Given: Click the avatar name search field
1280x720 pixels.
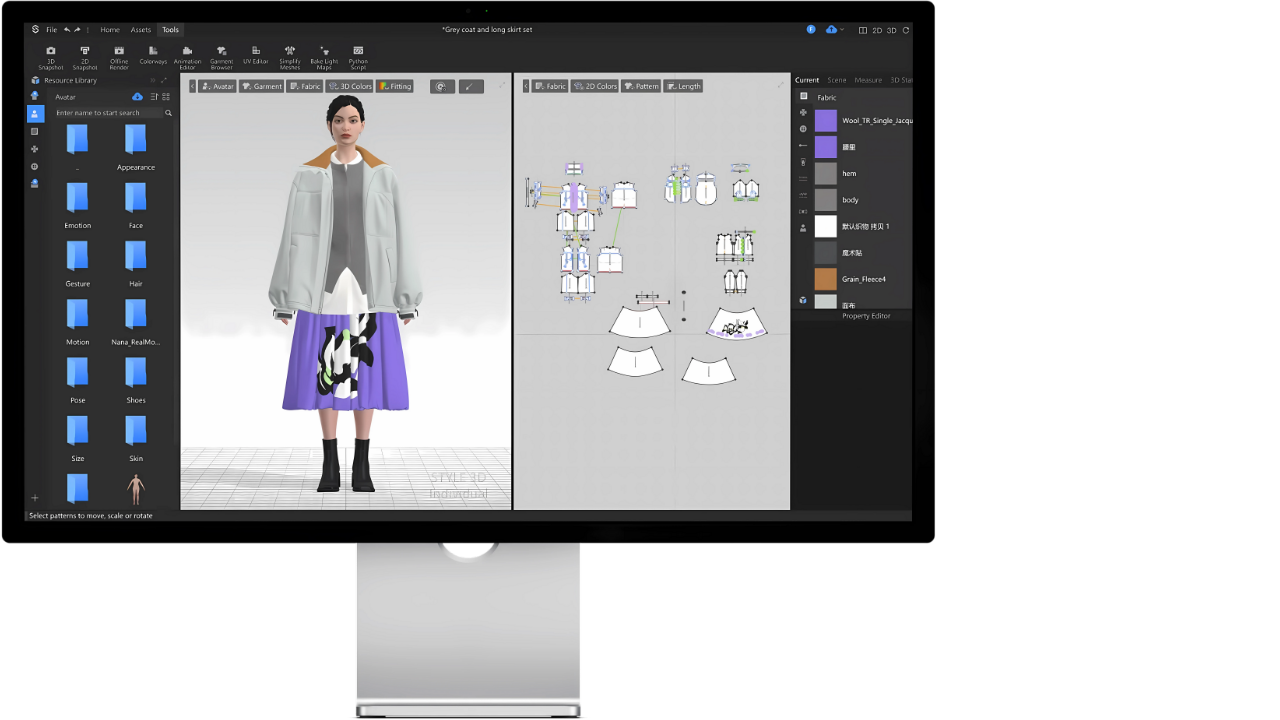Looking at the screenshot, I should click(108, 113).
